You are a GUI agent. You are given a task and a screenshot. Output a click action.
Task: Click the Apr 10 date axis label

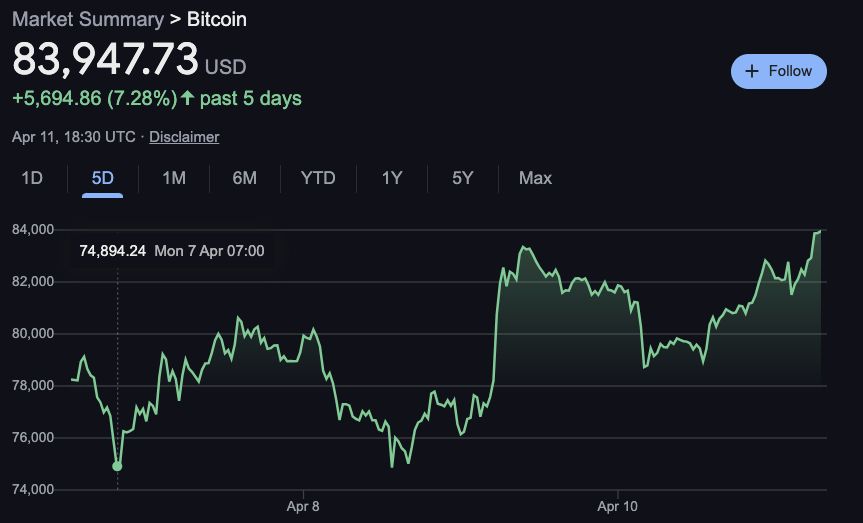pyautogui.click(x=617, y=506)
